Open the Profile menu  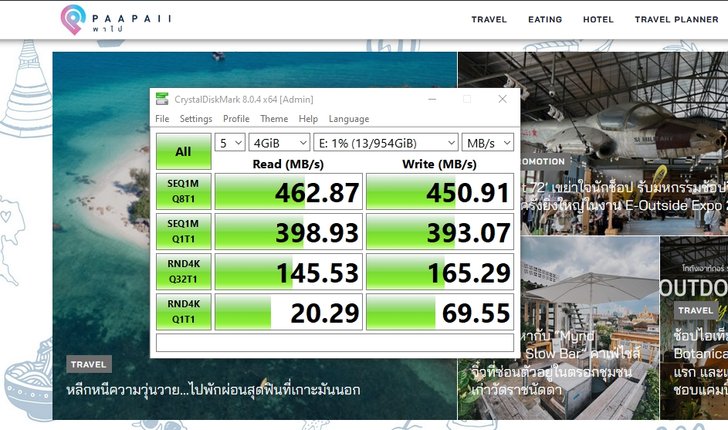tap(236, 119)
